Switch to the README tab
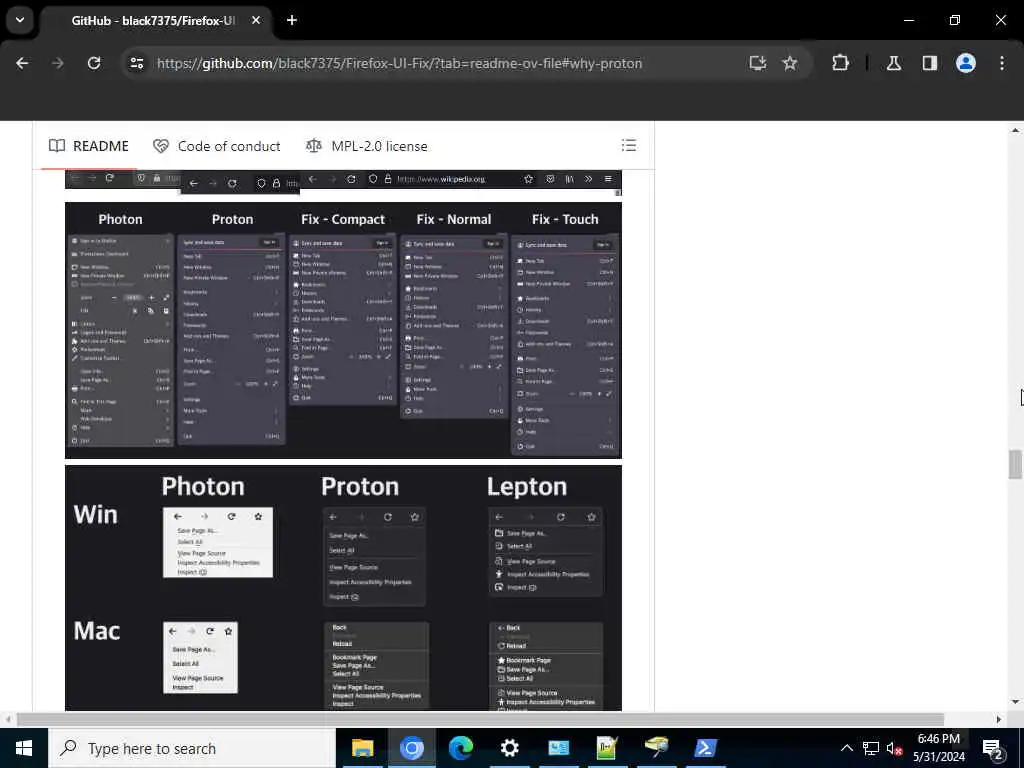This screenshot has height=768, width=1024. 89,146
